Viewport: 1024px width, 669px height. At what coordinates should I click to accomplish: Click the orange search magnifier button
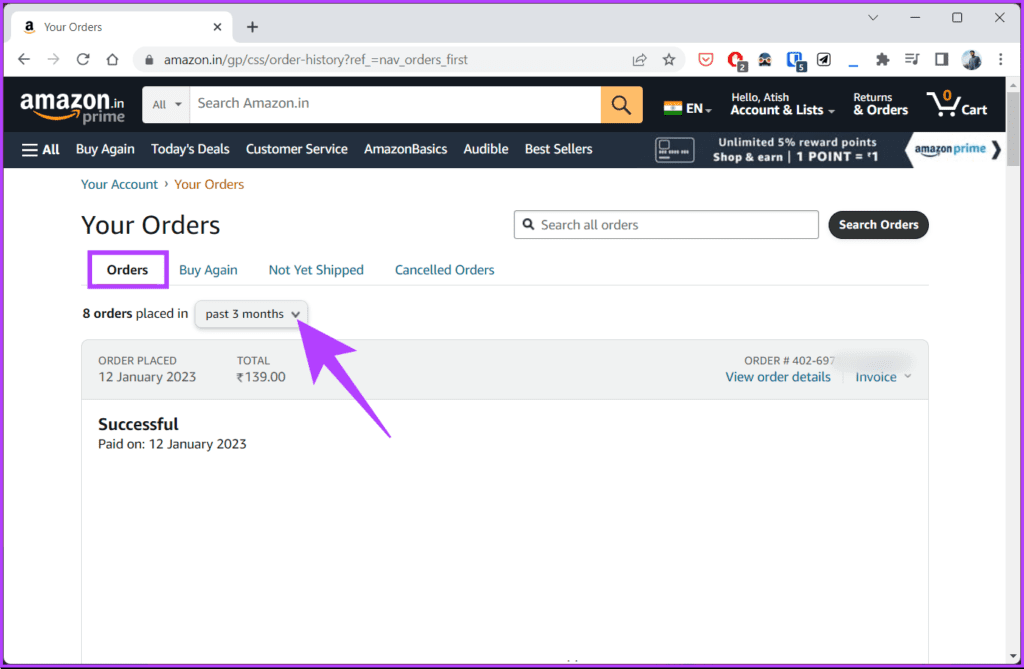621,105
